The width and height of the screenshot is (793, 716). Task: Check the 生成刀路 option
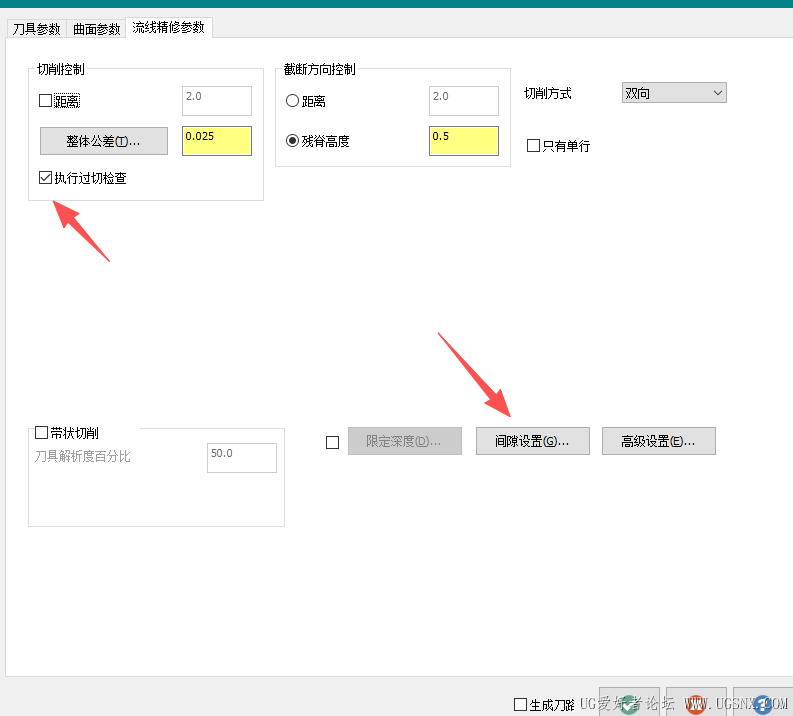click(520, 704)
